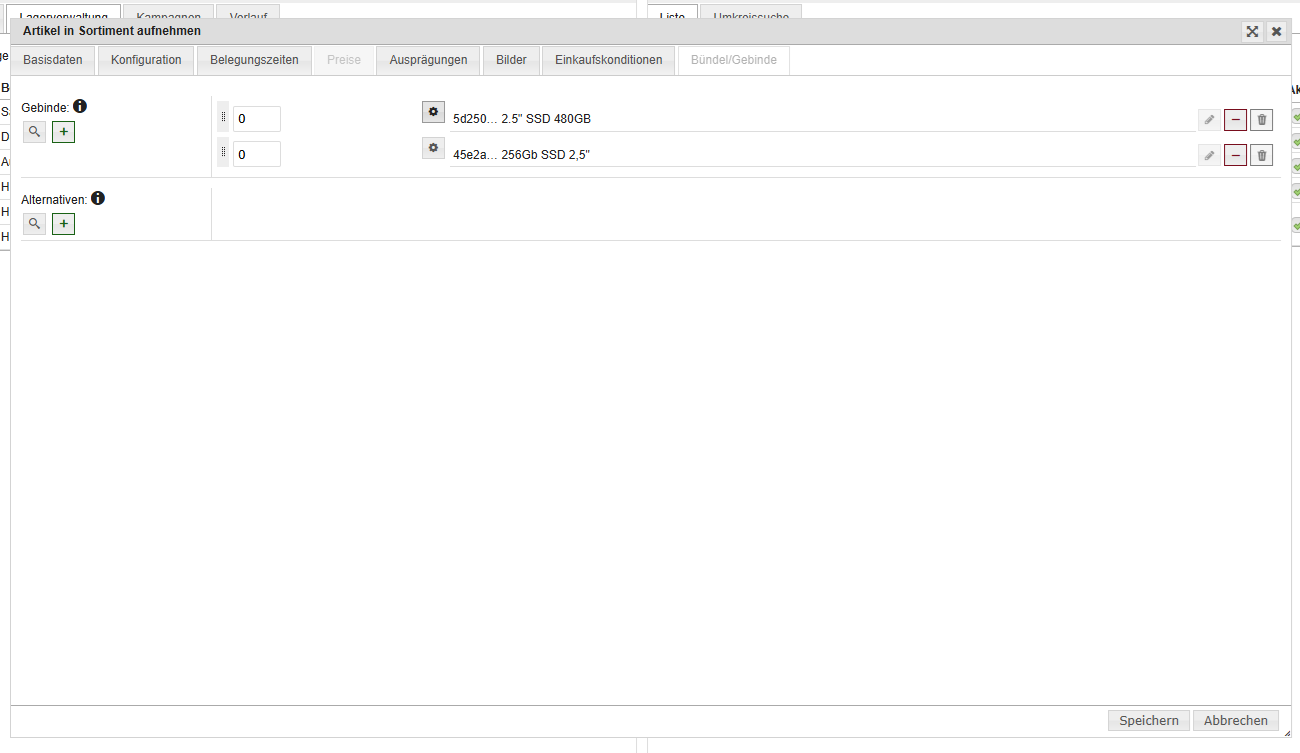
Task: Delete the 2.5" SSD 480GB entry
Action: pos(1261,120)
